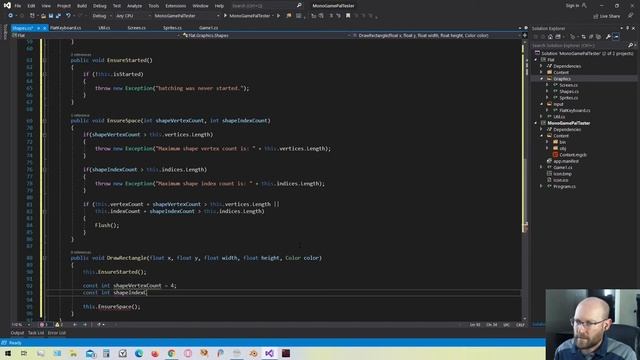
Task: Open the Build menu
Action: click(x=82, y=6)
